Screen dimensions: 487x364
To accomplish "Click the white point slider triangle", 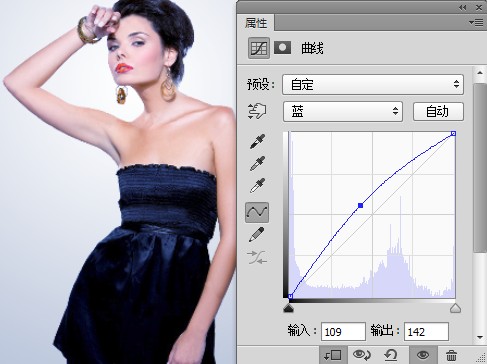I will click(455, 308).
